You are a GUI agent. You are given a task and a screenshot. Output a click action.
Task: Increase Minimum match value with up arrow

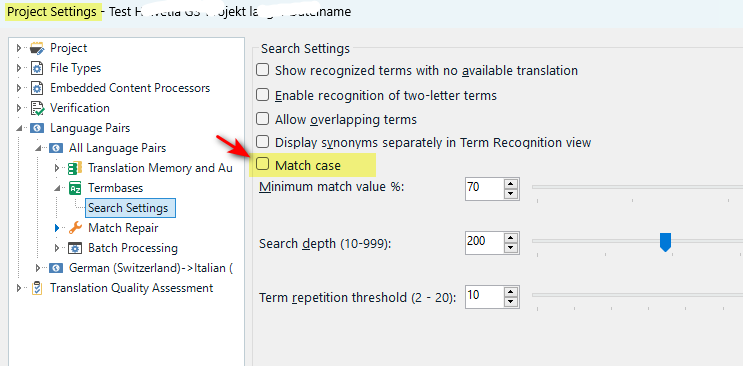tap(510, 183)
